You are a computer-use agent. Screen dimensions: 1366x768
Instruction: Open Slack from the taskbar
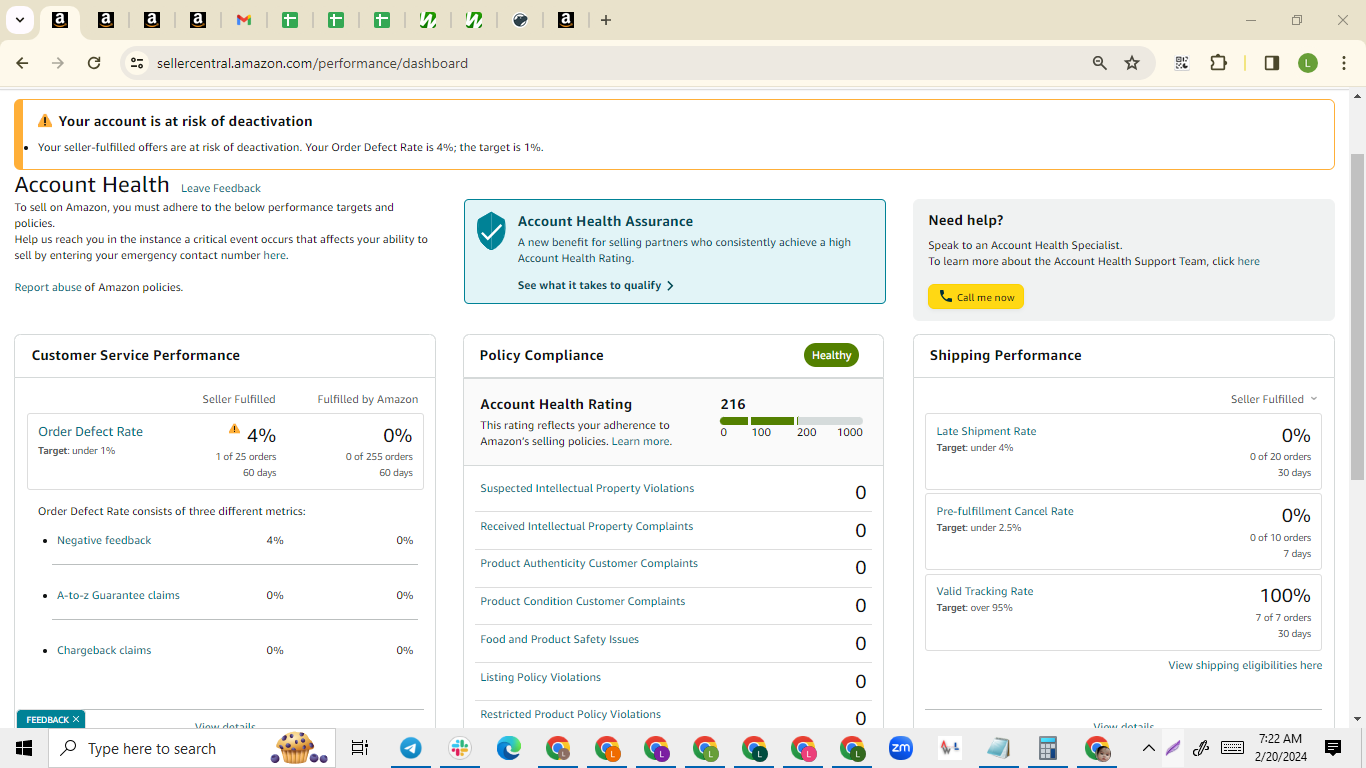[x=460, y=748]
